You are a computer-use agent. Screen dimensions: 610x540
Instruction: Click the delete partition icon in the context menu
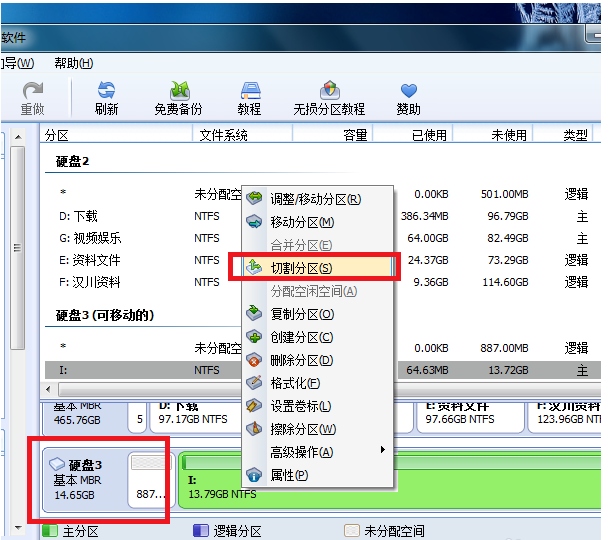tap(254, 360)
